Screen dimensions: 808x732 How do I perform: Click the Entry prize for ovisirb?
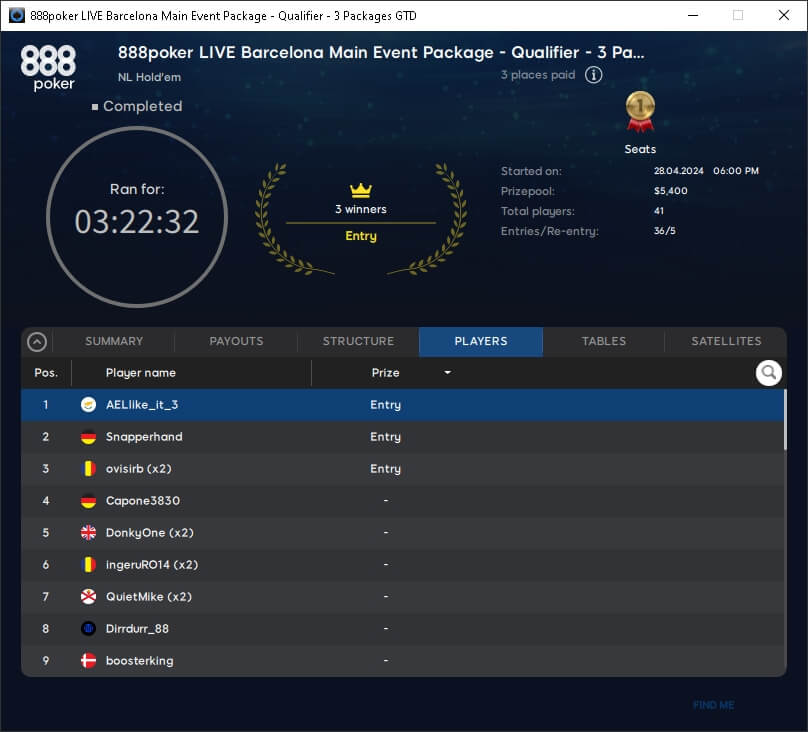[385, 469]
